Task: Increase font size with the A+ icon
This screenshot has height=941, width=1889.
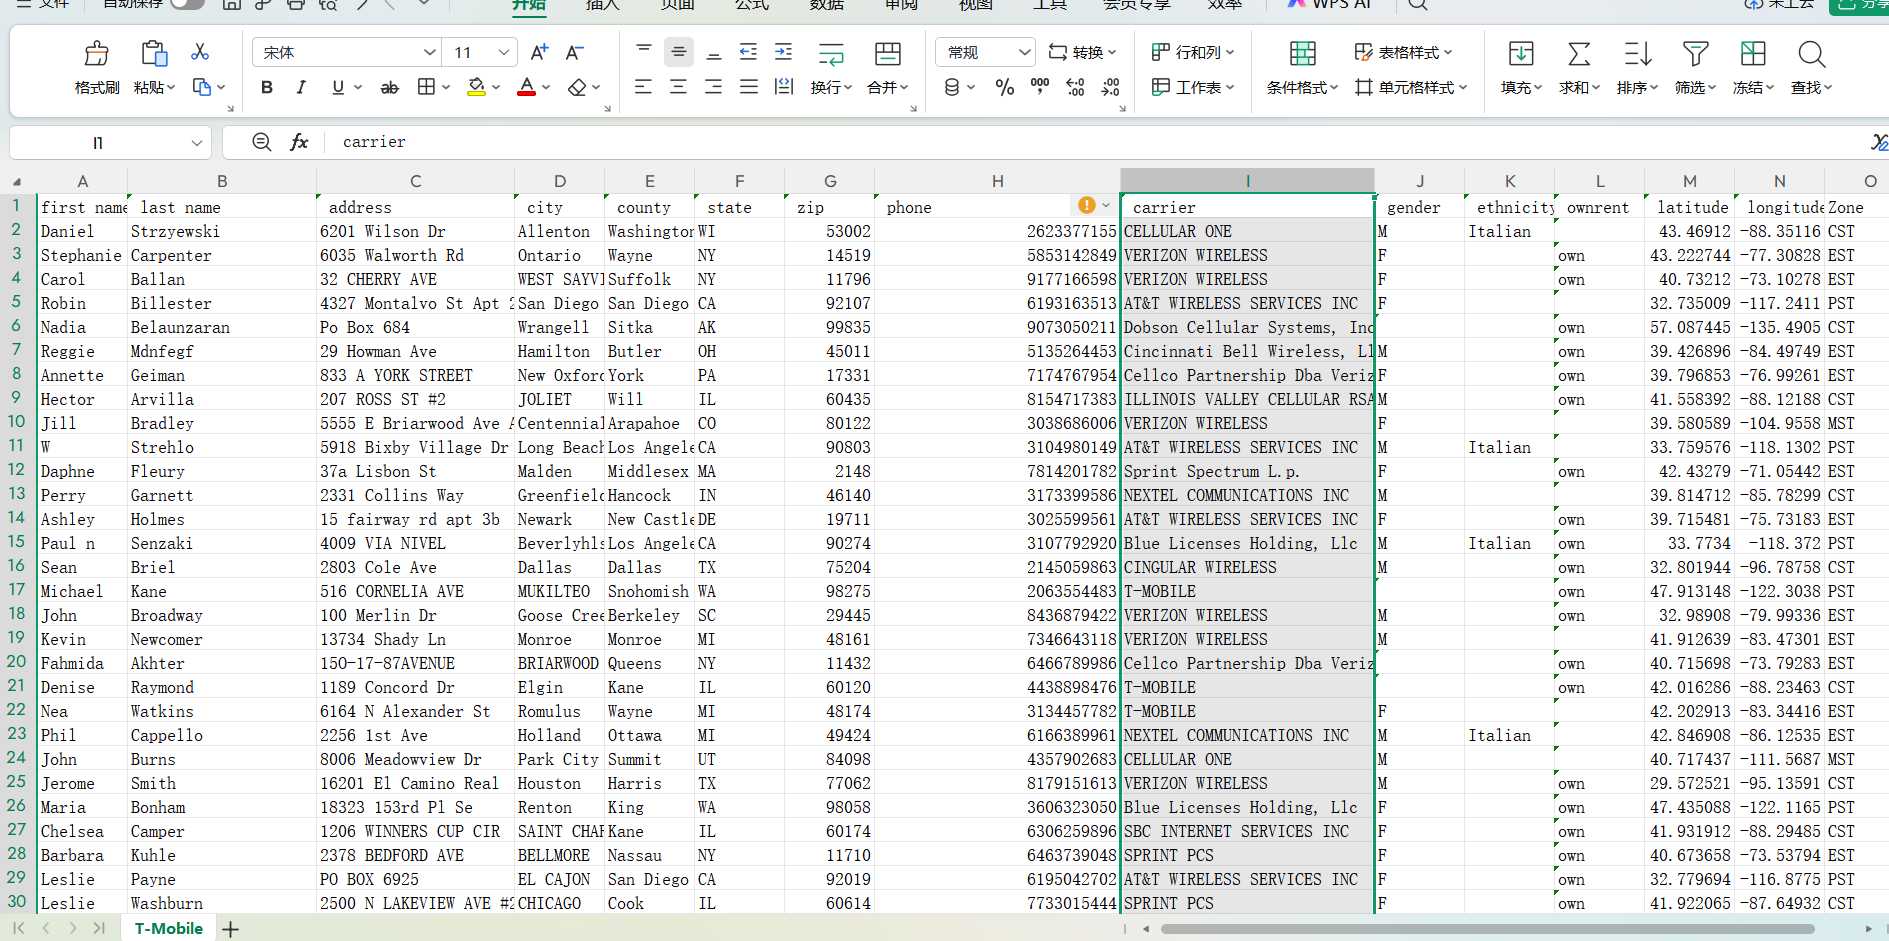Action: (540, 52)
